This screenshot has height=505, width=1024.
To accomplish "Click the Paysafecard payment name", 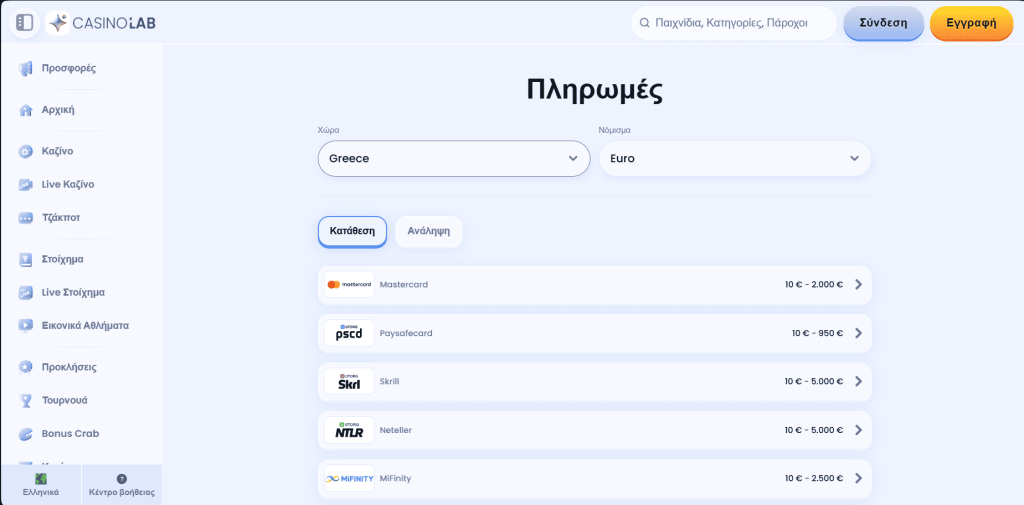I will [406, 333].
